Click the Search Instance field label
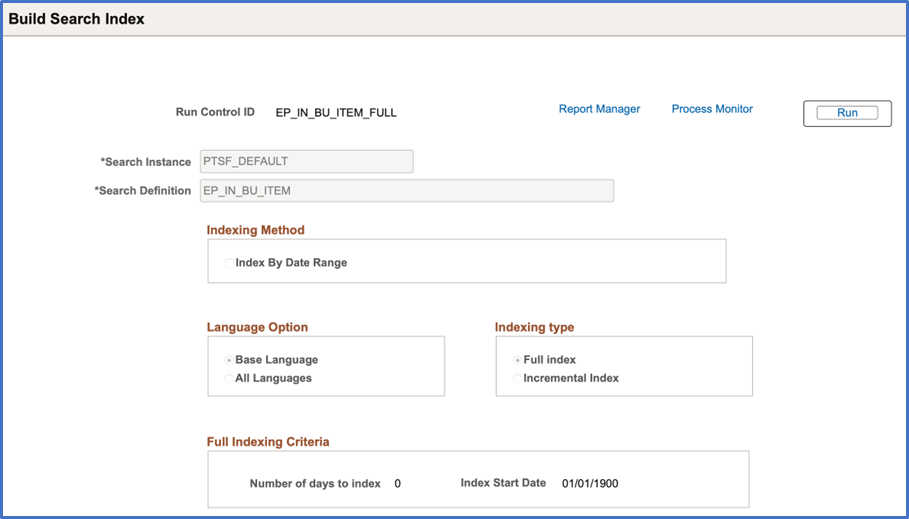The image size is (909, 519). 145,162
